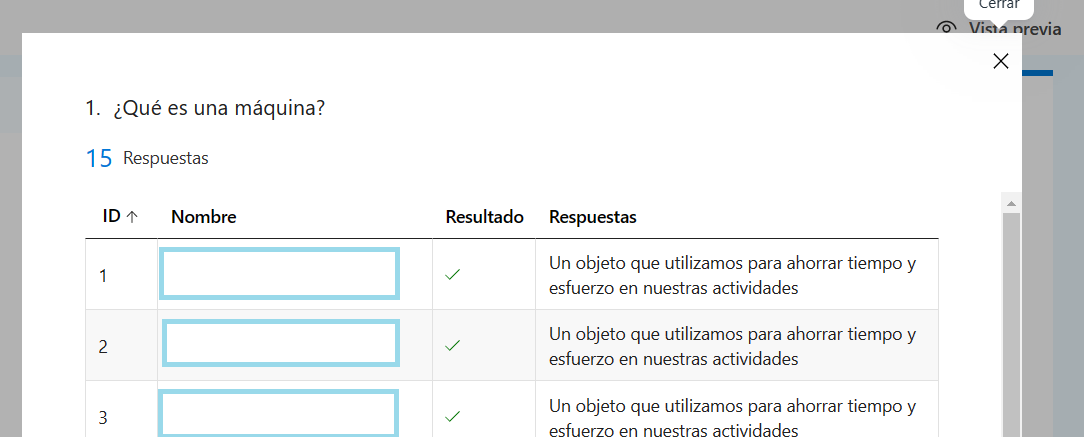Click the green checkmark in row 2
Viewport: 1091px width, 437px height.
click(452, 345)
